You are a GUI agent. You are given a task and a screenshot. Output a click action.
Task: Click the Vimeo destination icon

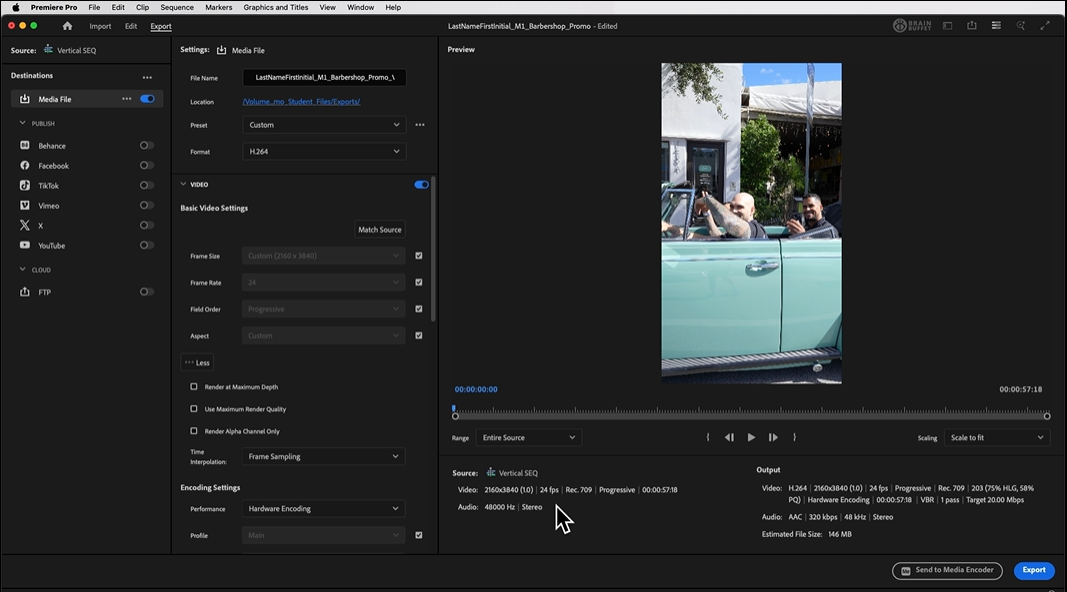point(23,205)
